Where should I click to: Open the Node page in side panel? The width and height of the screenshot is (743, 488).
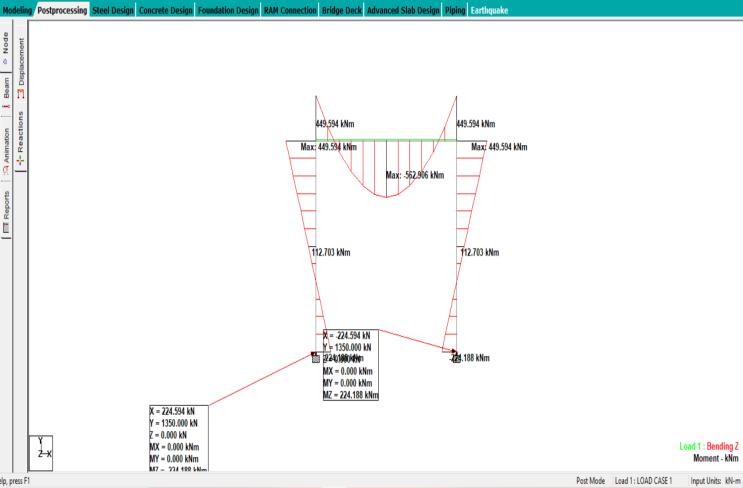point(6,47)
